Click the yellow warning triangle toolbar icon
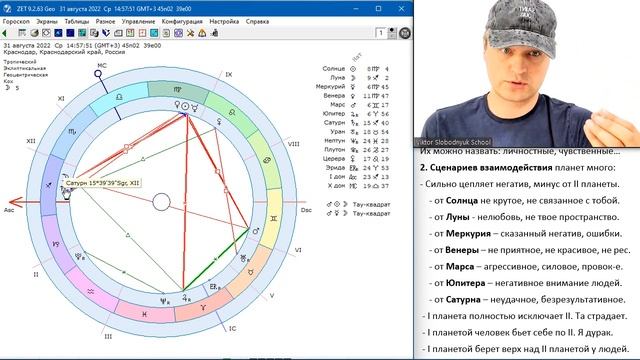The width and height of the screenshot is (640, 360). [202, 33]
